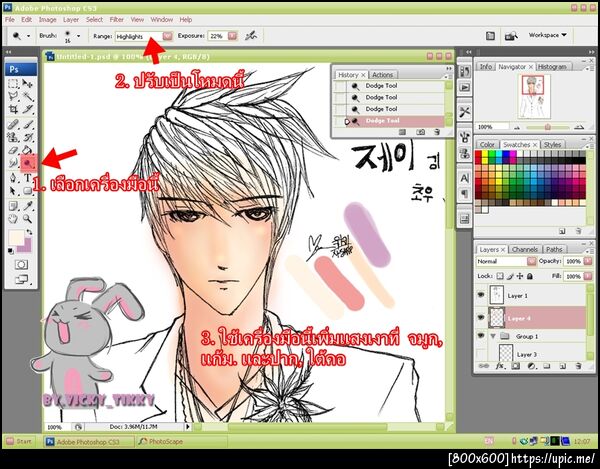The height and width of the screenshot is (469, 600).
Task: Select the Zoom magnifier tool
Action: click(x=27, y=219)
